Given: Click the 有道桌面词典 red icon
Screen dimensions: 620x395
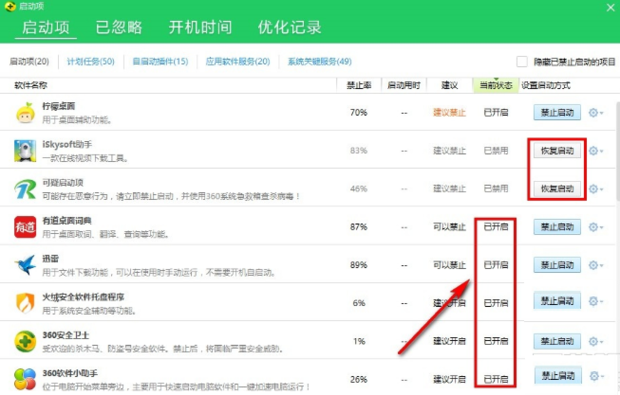Looking at the screenshot, I should [25, 227].
